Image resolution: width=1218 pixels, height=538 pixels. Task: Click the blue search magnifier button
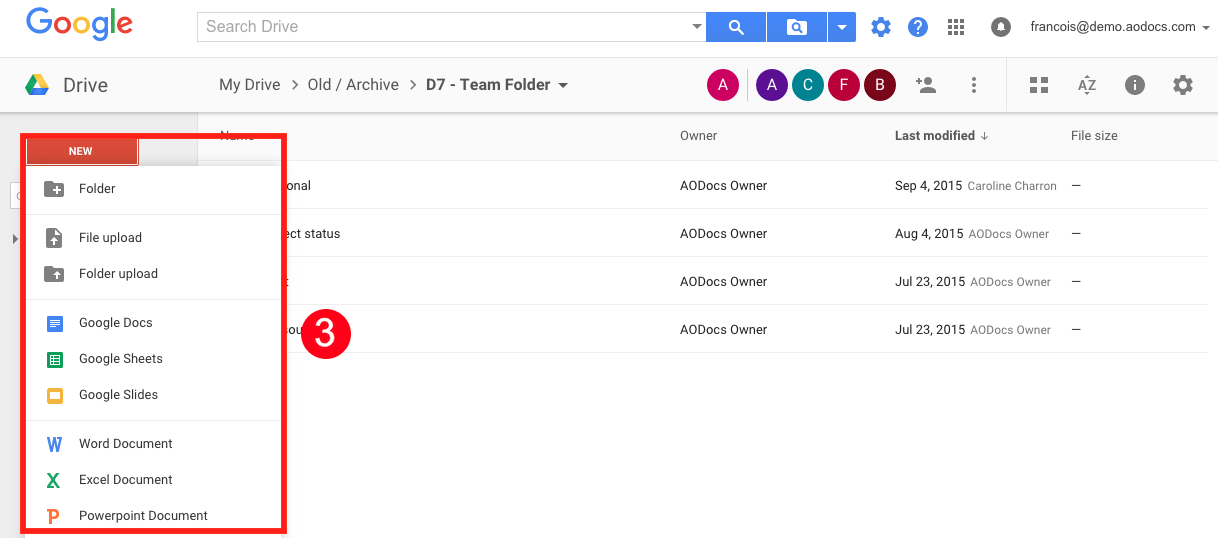736,27
